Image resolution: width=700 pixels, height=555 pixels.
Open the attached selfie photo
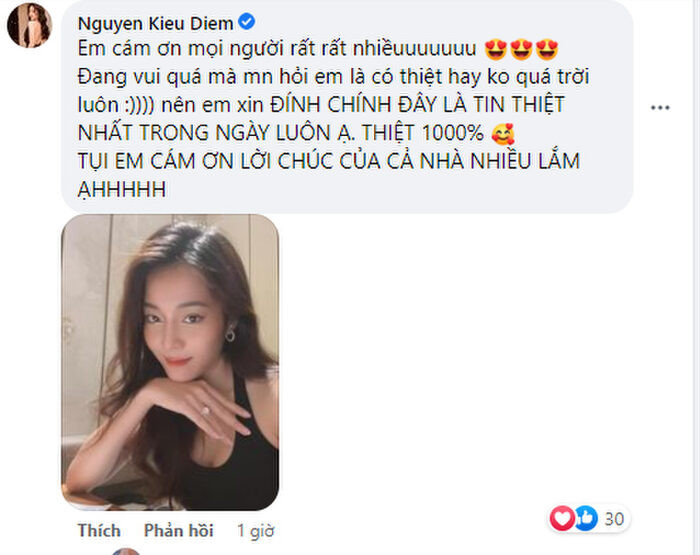[170, 362]
